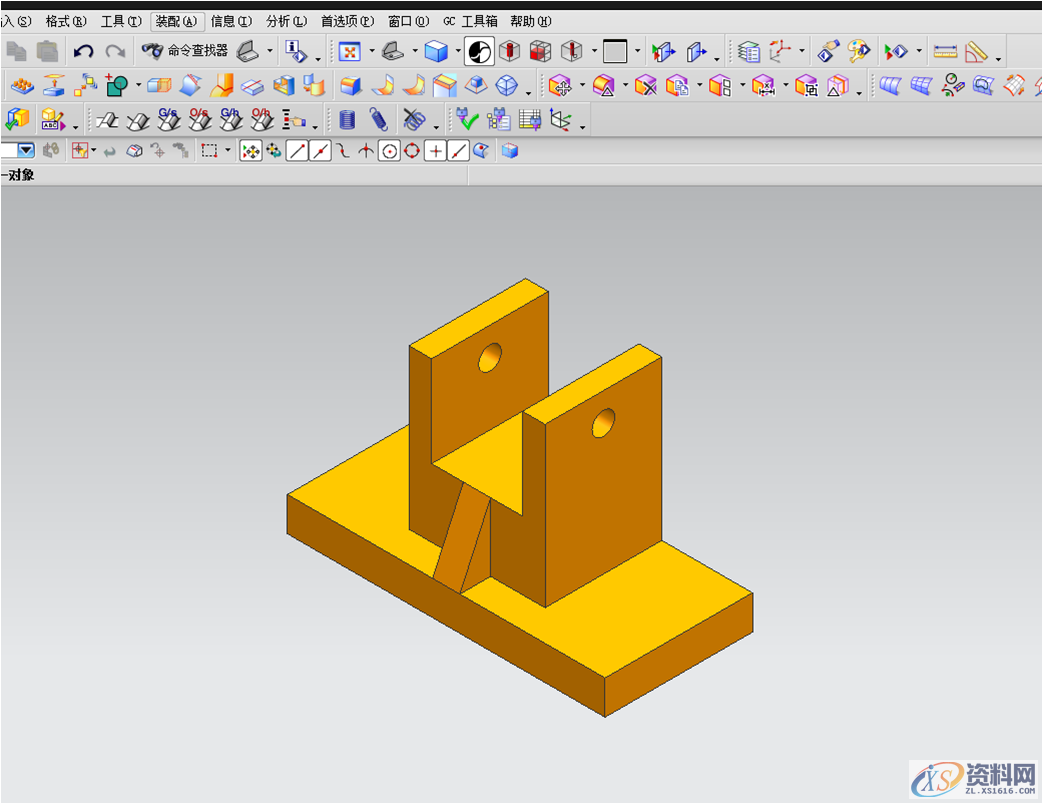The width and height of the screenshot is (1043, 804).
Task: Select the Move Face icon
Action: click(x=560, y=87)
